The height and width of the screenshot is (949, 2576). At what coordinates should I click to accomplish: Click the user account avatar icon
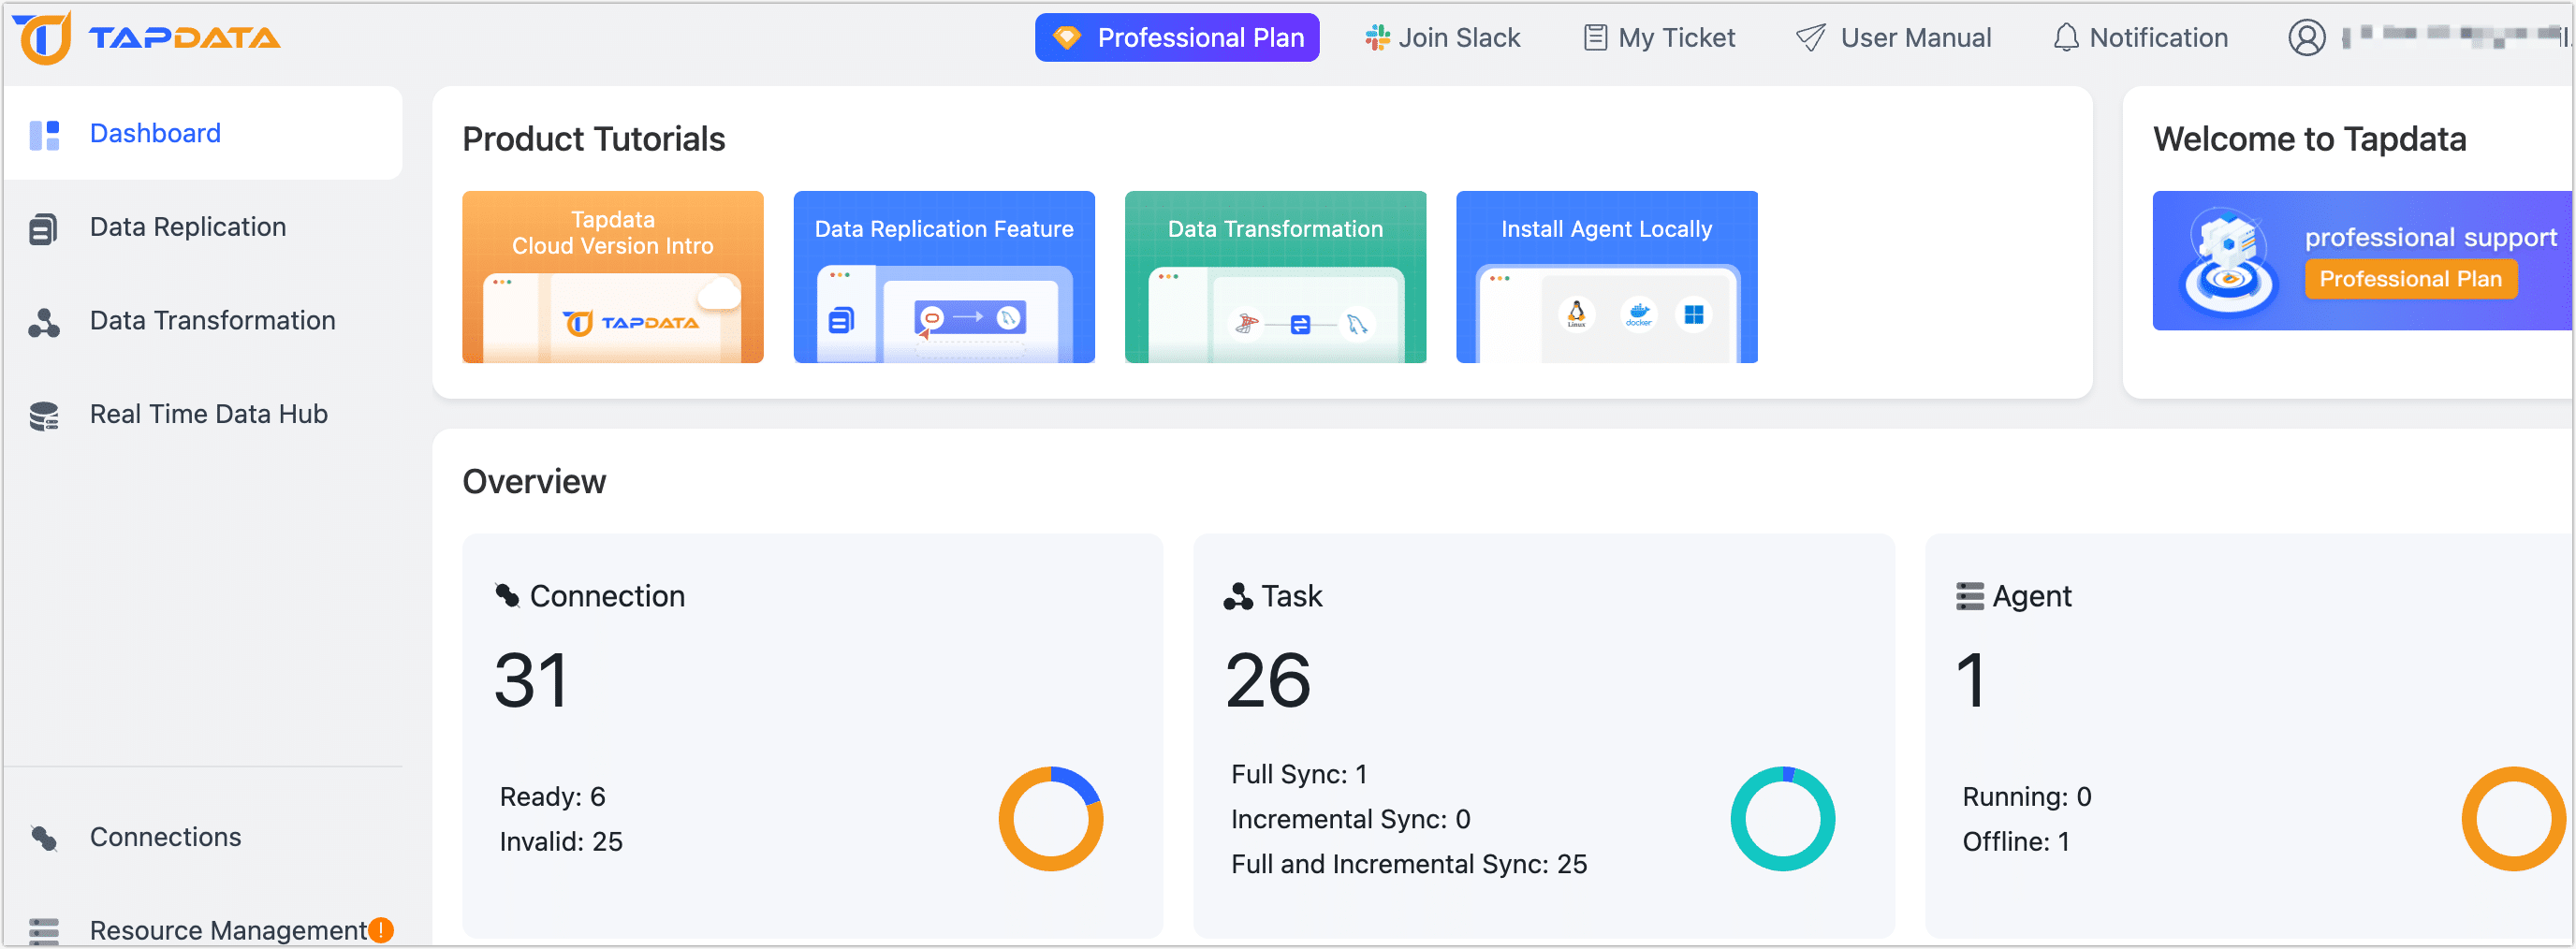[x=2306, y=38]
